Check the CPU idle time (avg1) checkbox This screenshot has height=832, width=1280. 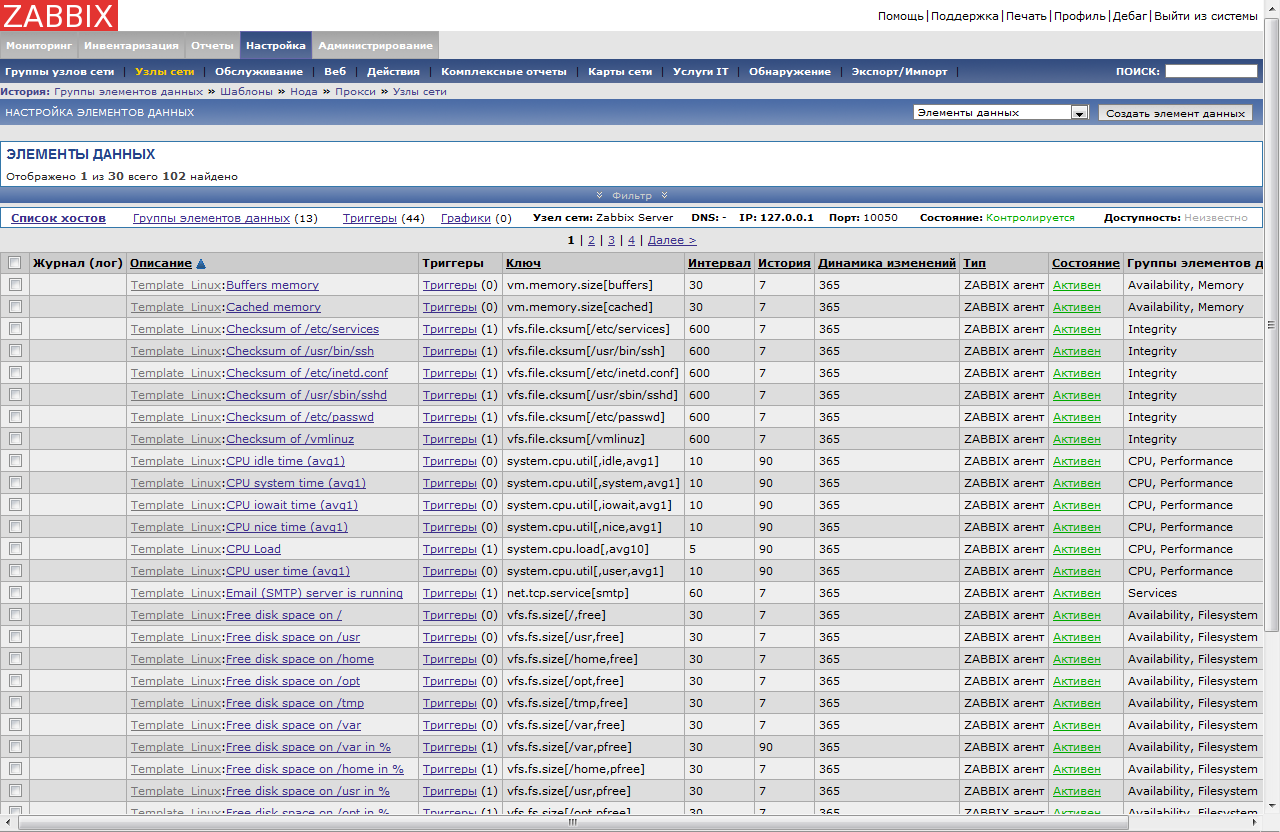(x=15, y=461)
